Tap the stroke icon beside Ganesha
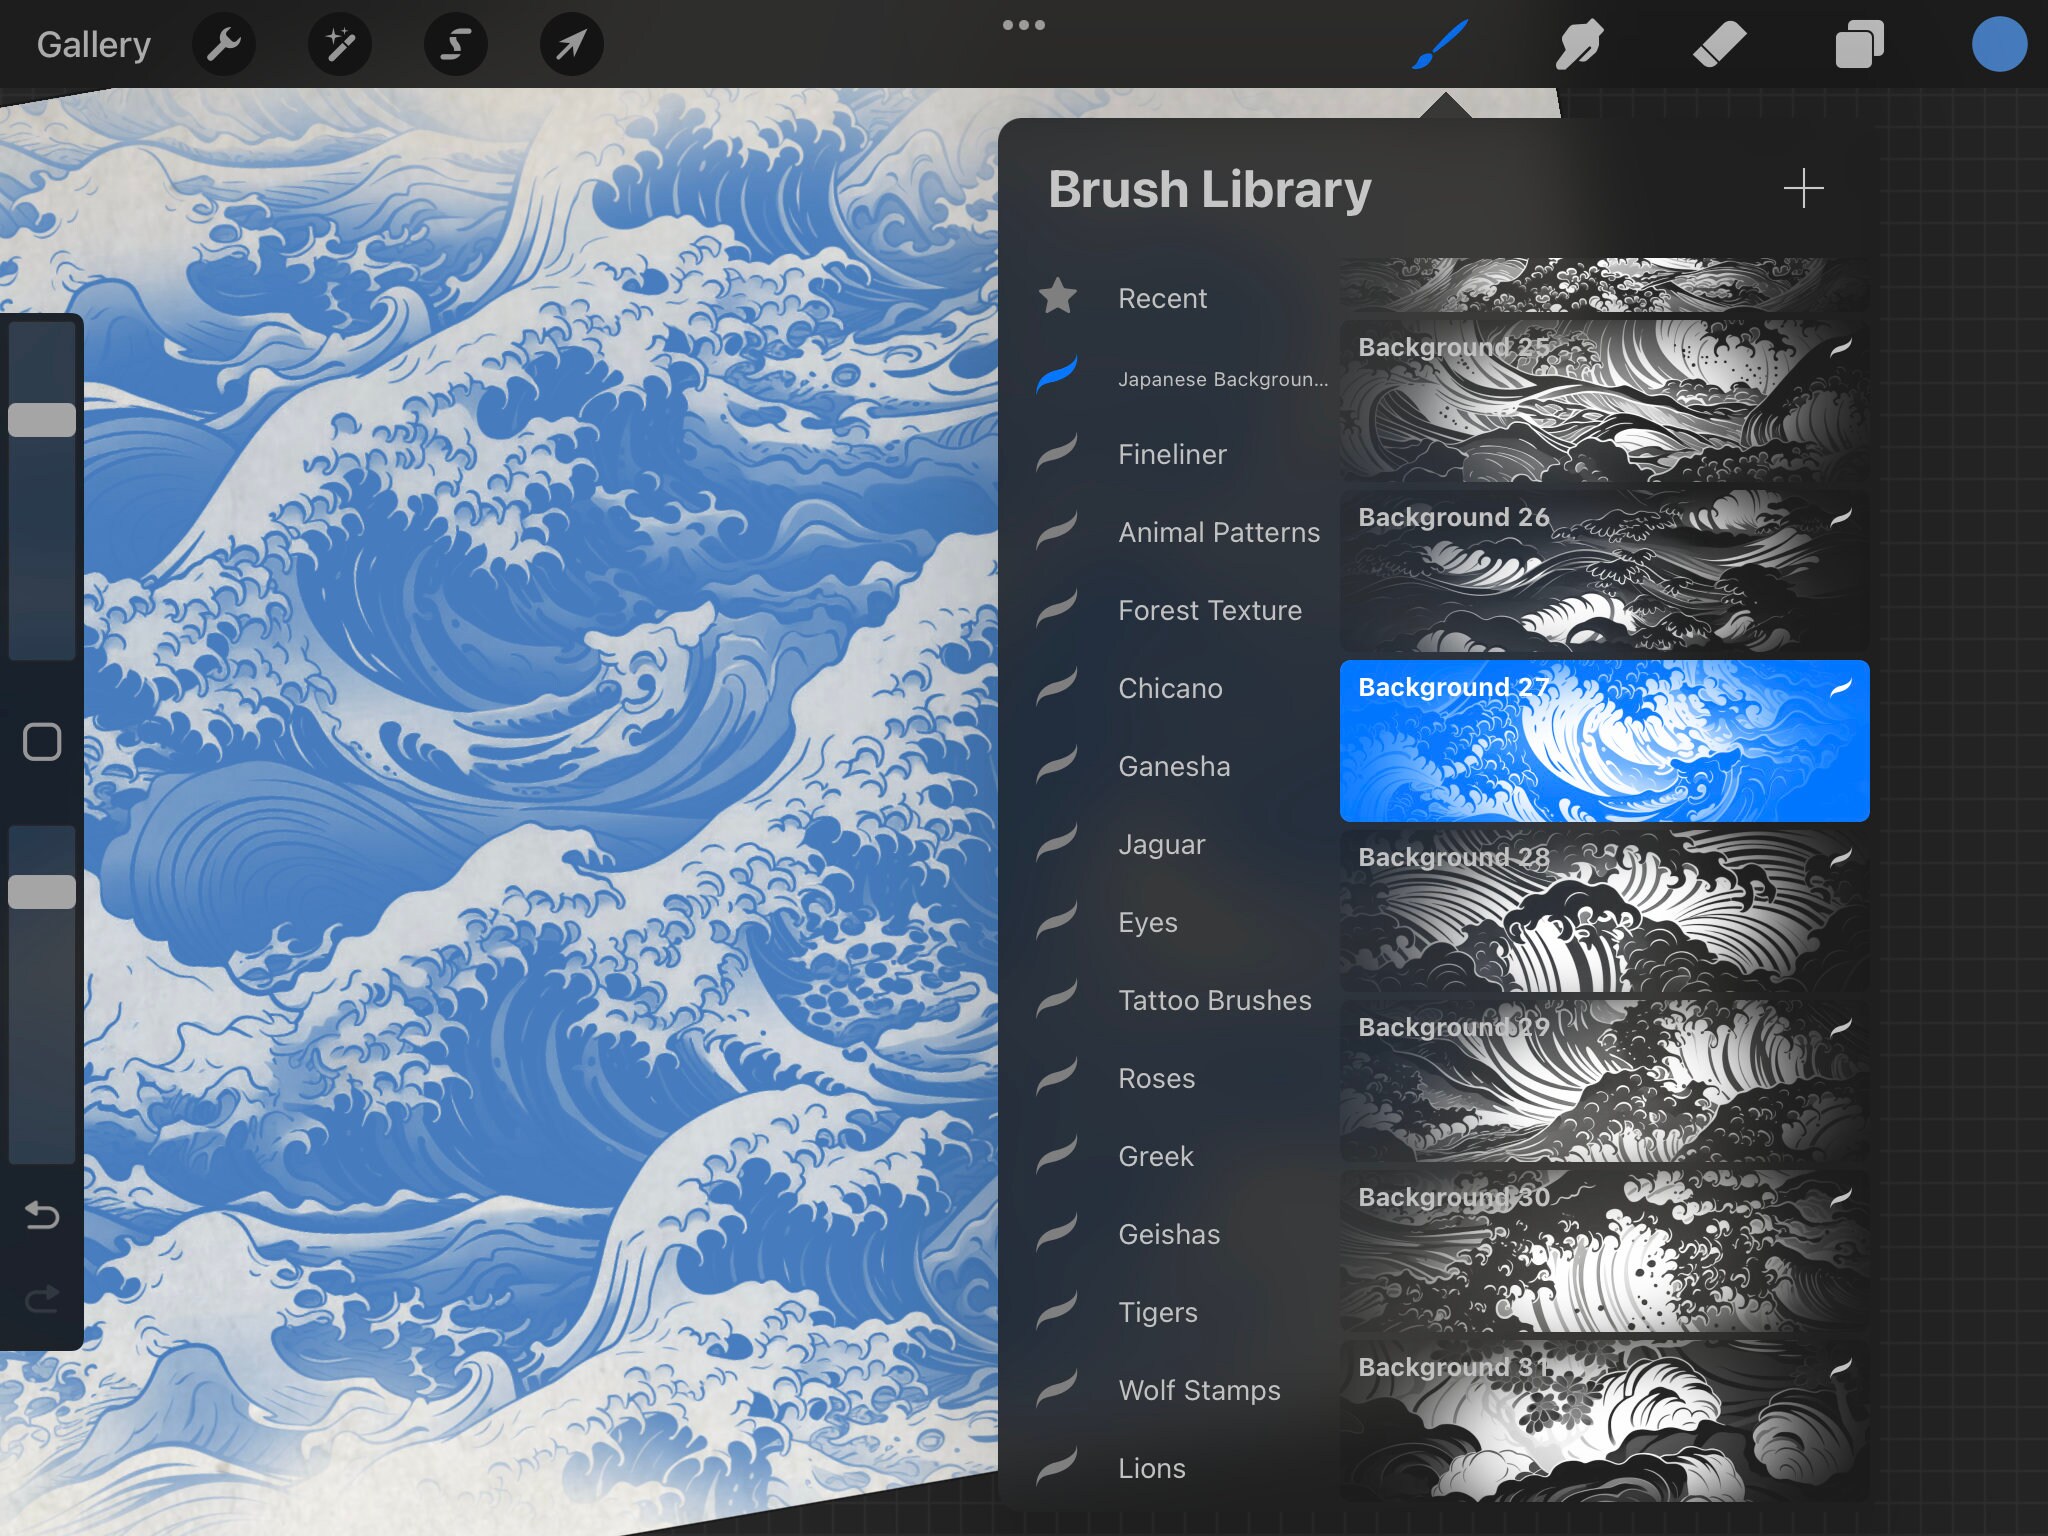Viewport: 2048px width, 1536px height. (1057, 764)
